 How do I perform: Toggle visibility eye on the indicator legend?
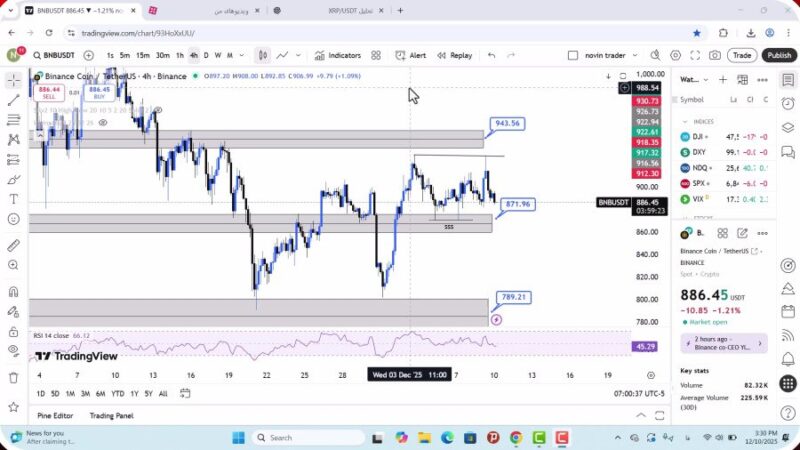tap(102, 123)
